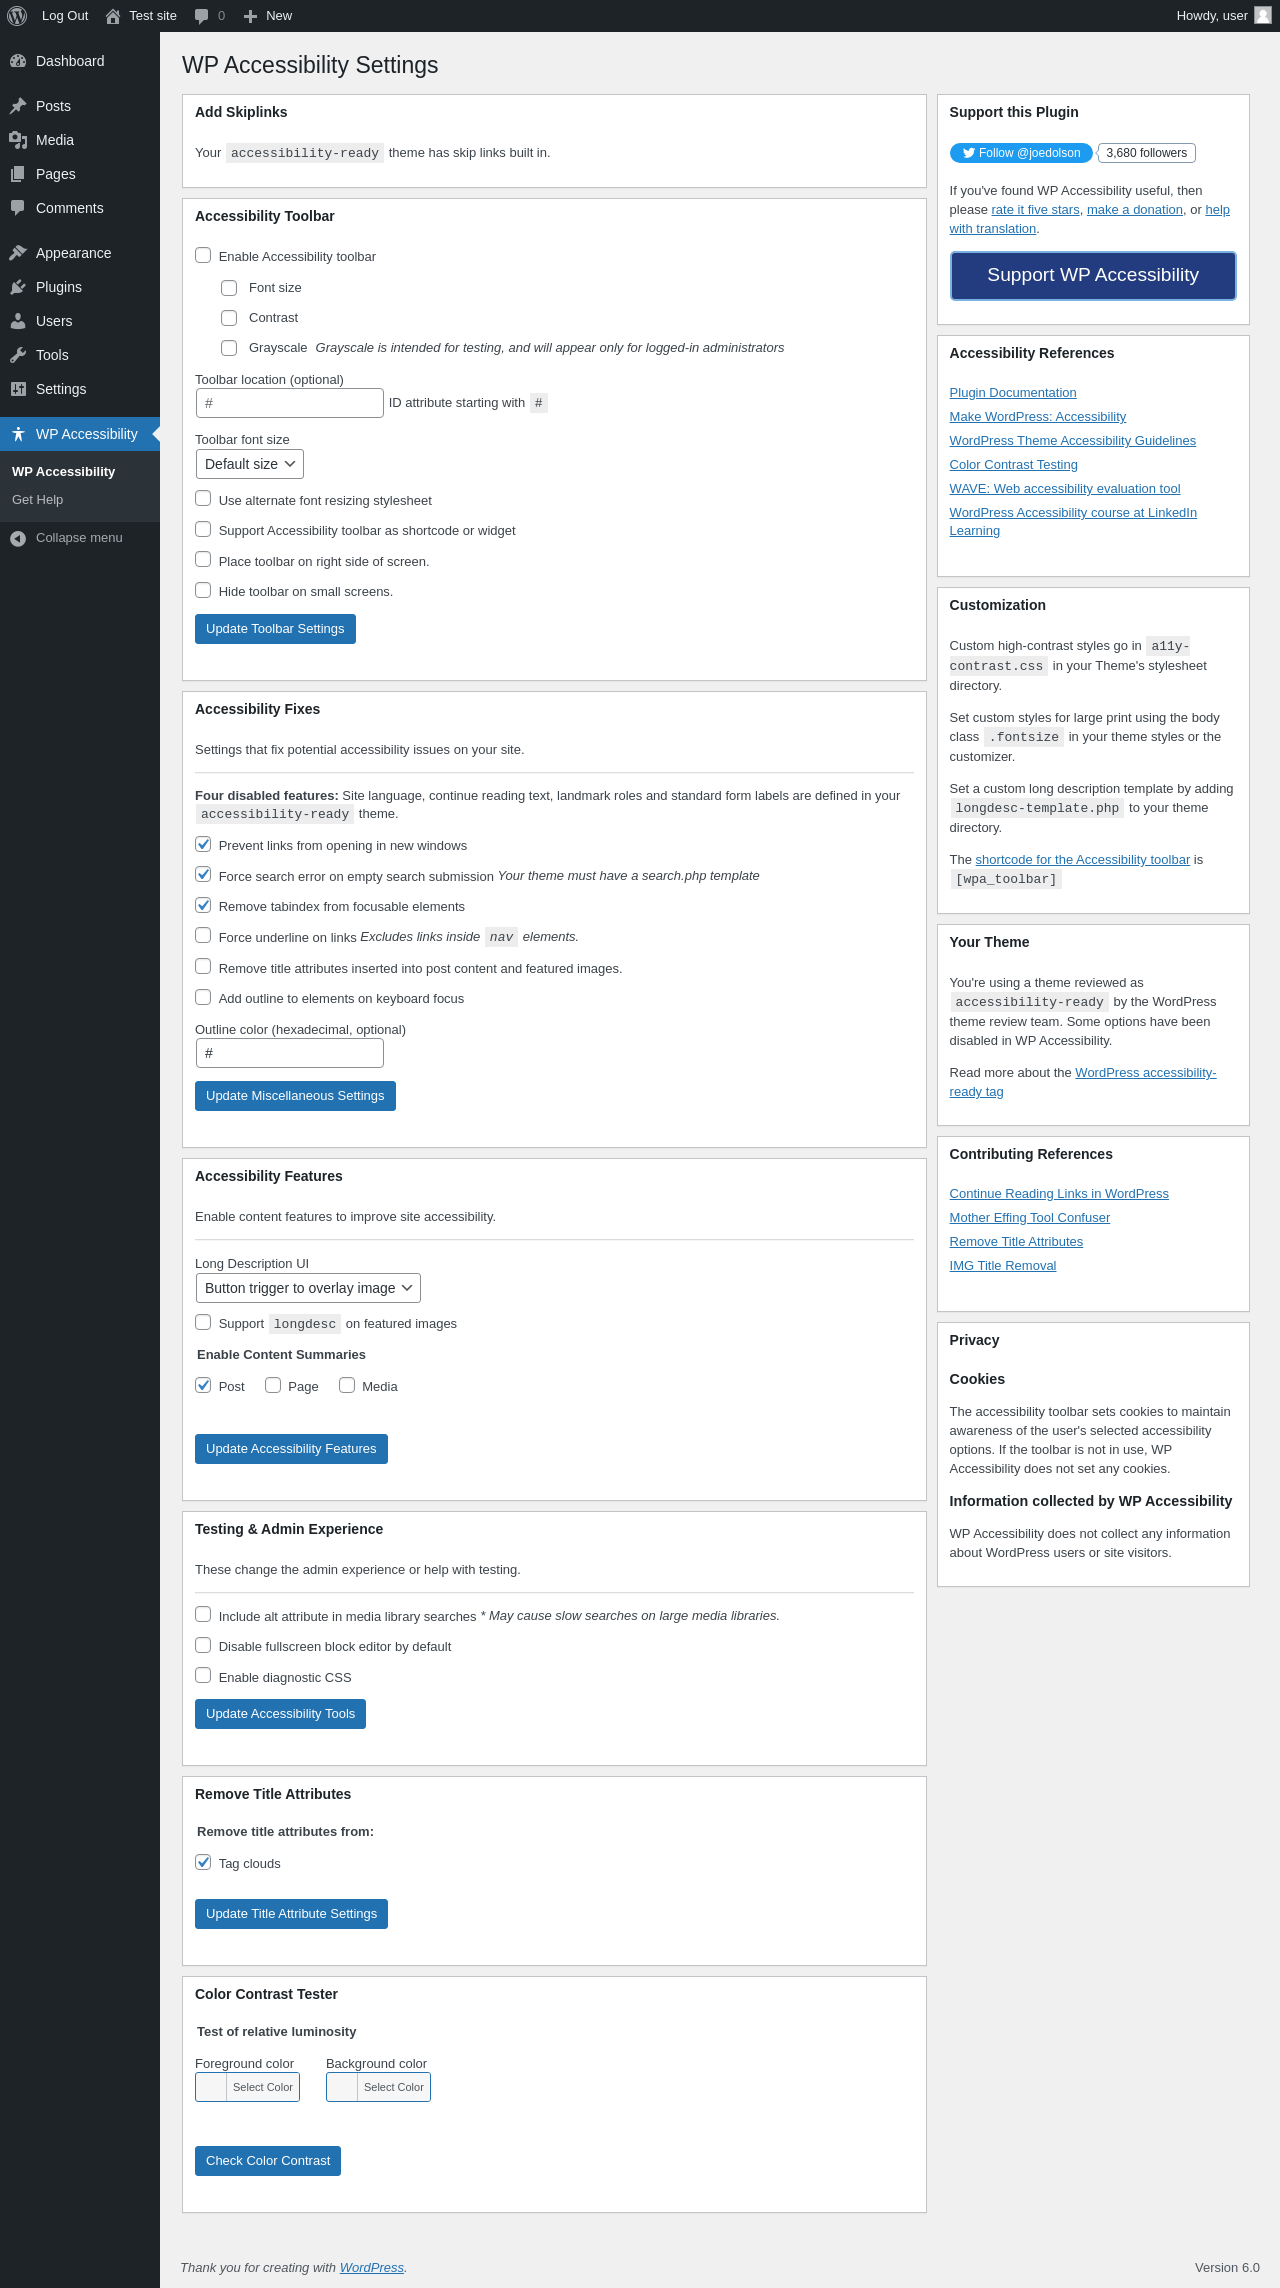Screen dimensions: 1280x2288
Task: Click the Update Toolbar Settings button
Action: pos(275,629)
